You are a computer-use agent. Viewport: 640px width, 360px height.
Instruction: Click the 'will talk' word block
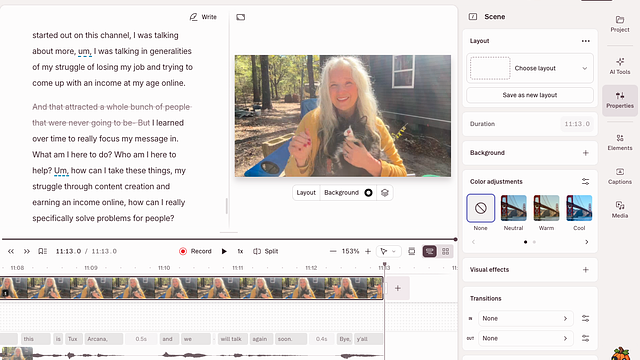(233, 339)
